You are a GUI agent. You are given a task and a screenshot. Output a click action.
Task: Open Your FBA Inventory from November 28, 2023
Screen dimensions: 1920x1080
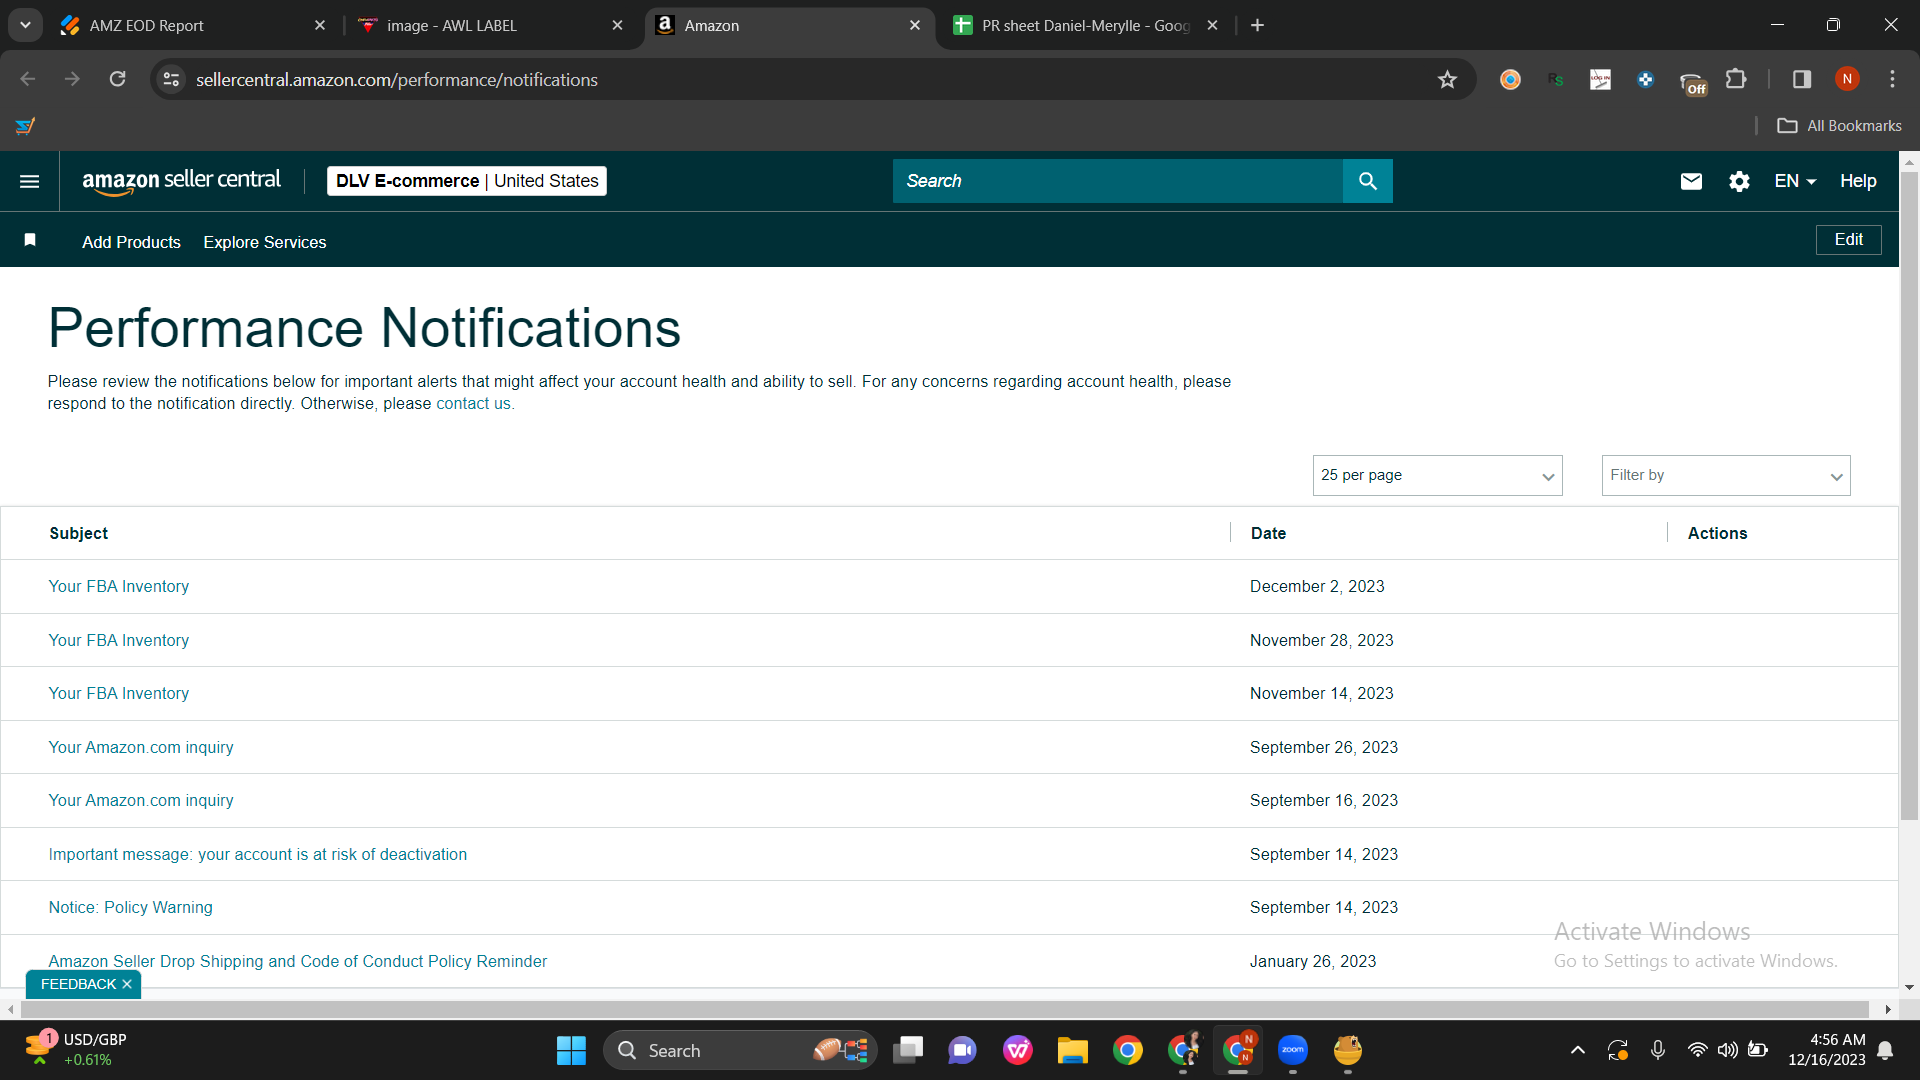click(118, 640)
